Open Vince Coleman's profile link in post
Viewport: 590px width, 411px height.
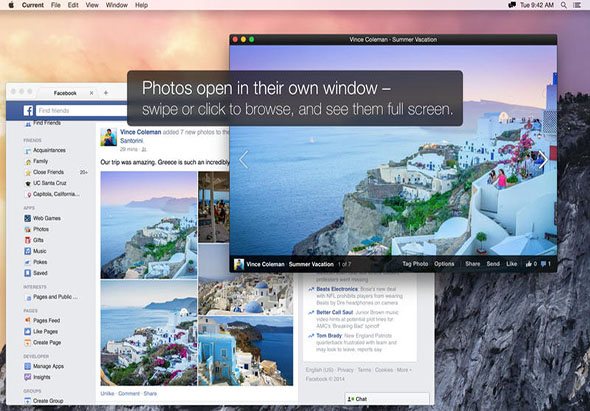point(141,132)
